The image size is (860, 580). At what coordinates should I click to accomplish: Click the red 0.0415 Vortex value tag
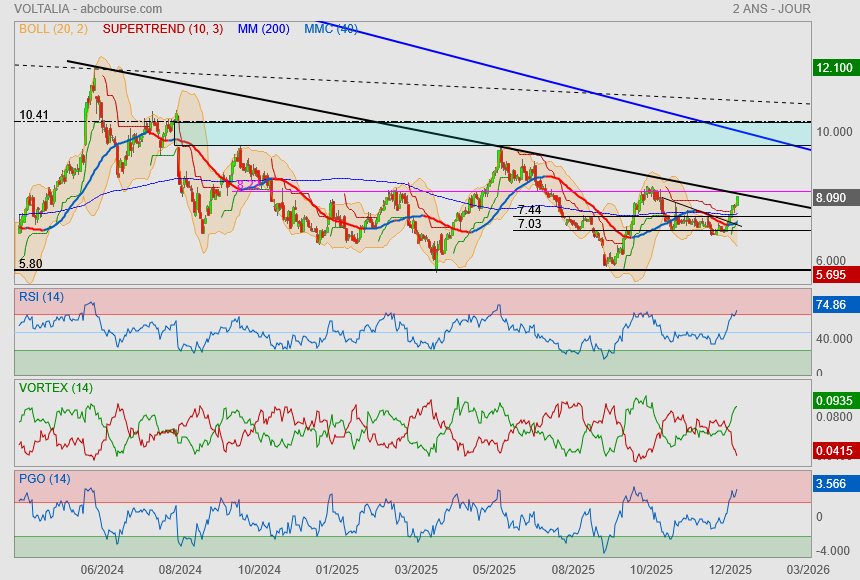coord(836,452)
